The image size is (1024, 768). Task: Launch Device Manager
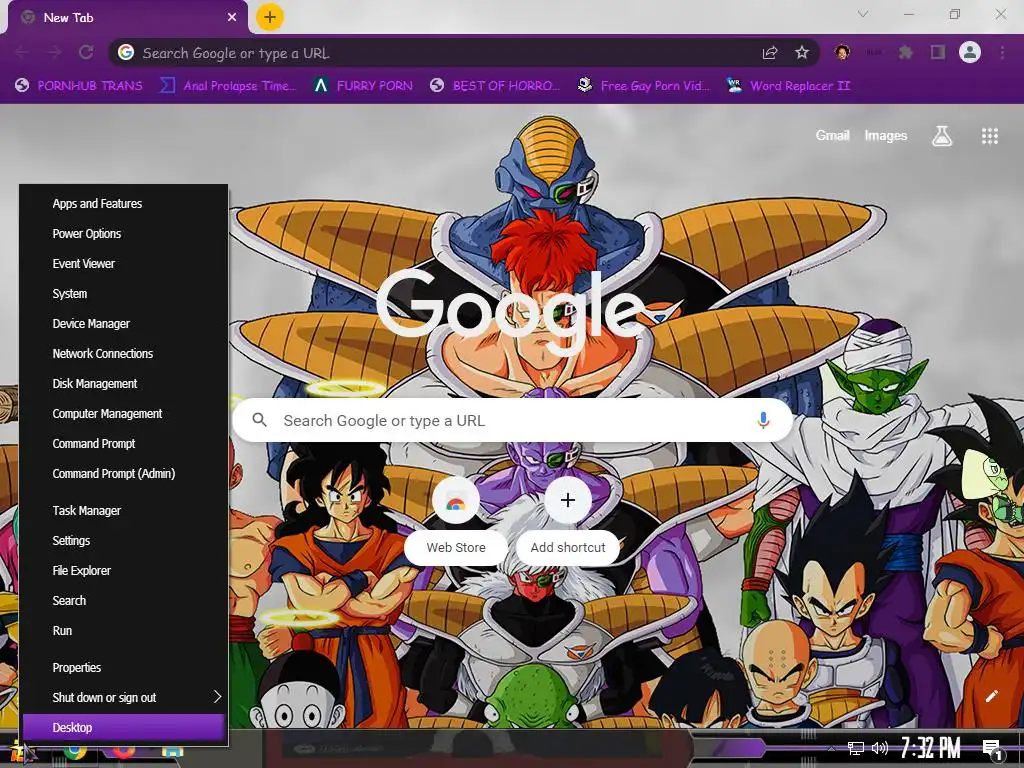(124, 324)
